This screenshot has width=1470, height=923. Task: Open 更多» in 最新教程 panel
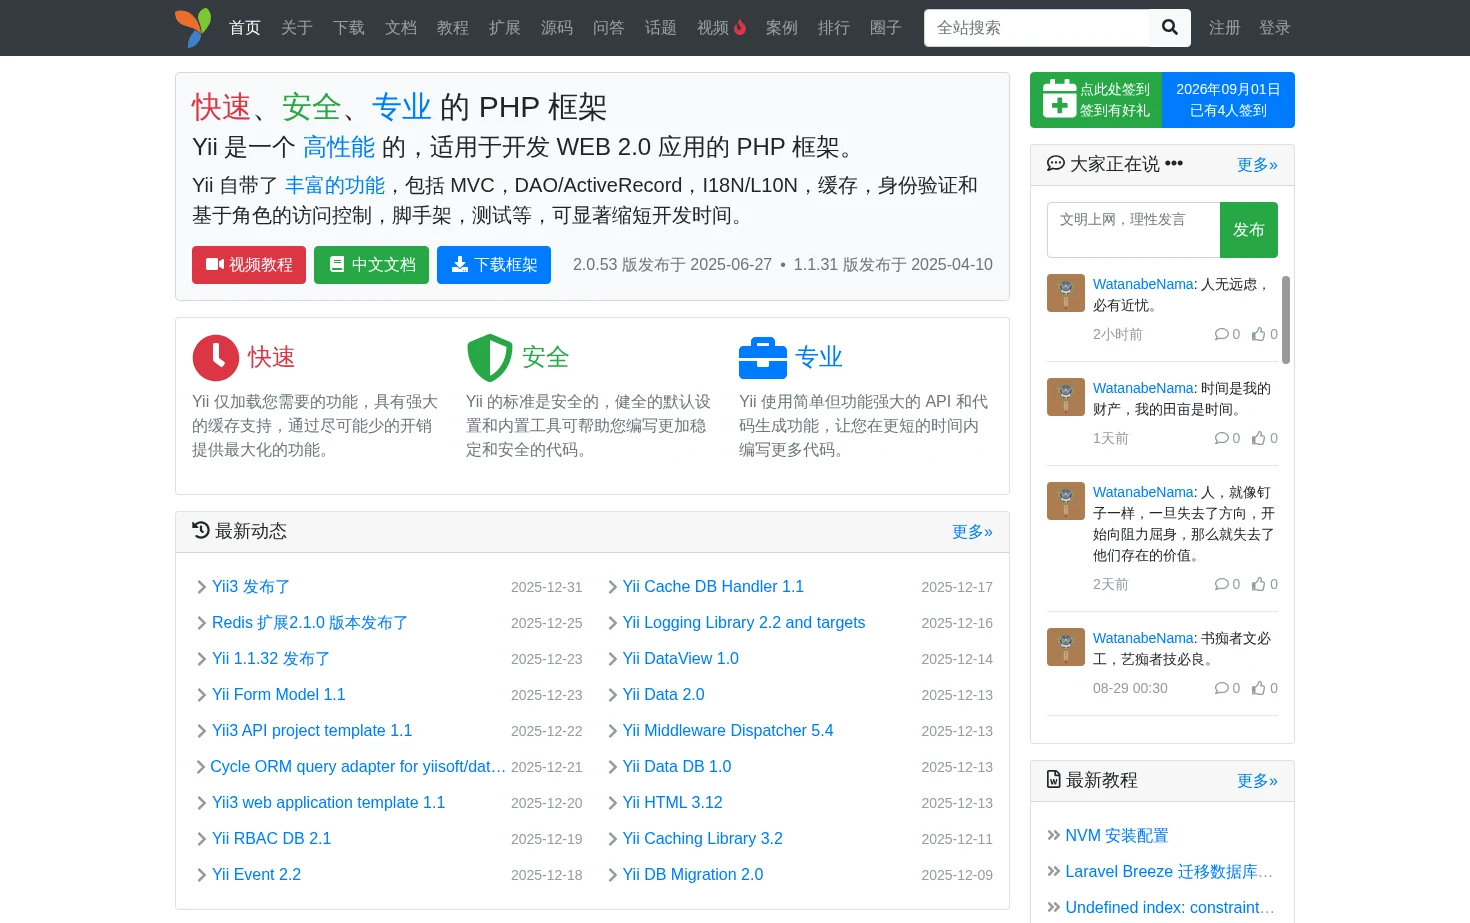[x=1257, y=781]
